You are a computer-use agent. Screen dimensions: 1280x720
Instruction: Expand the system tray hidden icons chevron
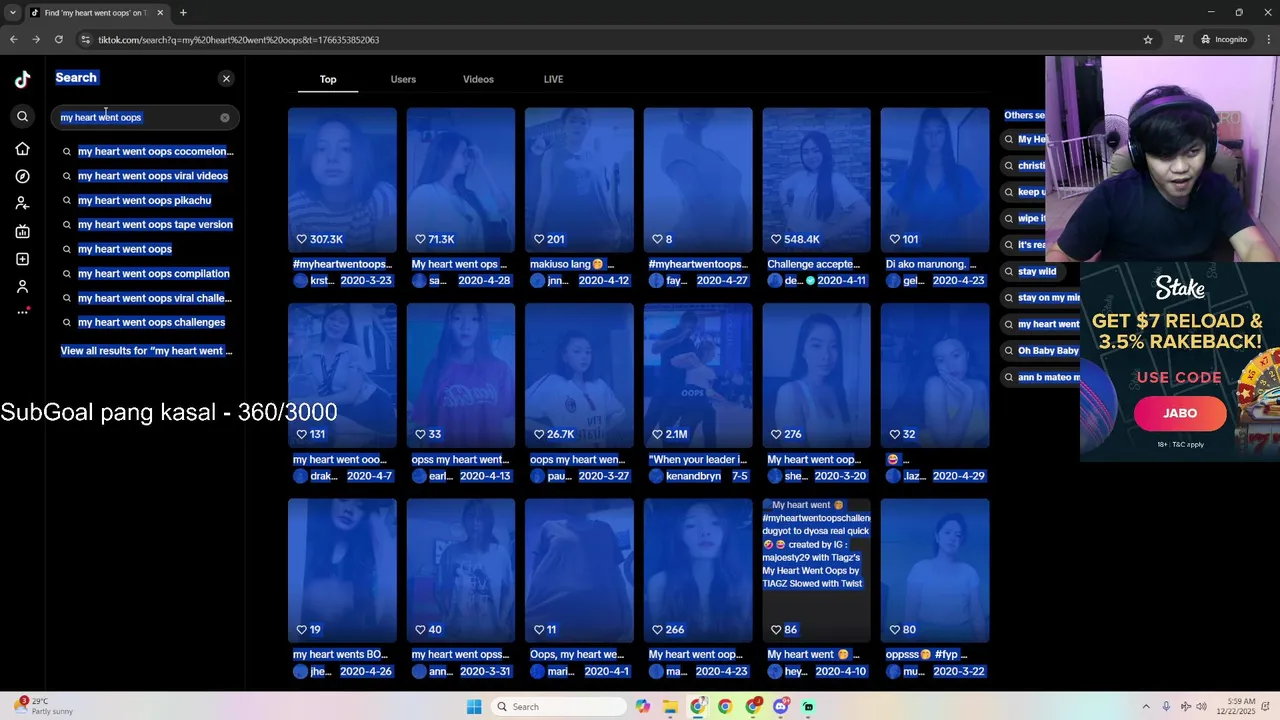point(1146,707)
